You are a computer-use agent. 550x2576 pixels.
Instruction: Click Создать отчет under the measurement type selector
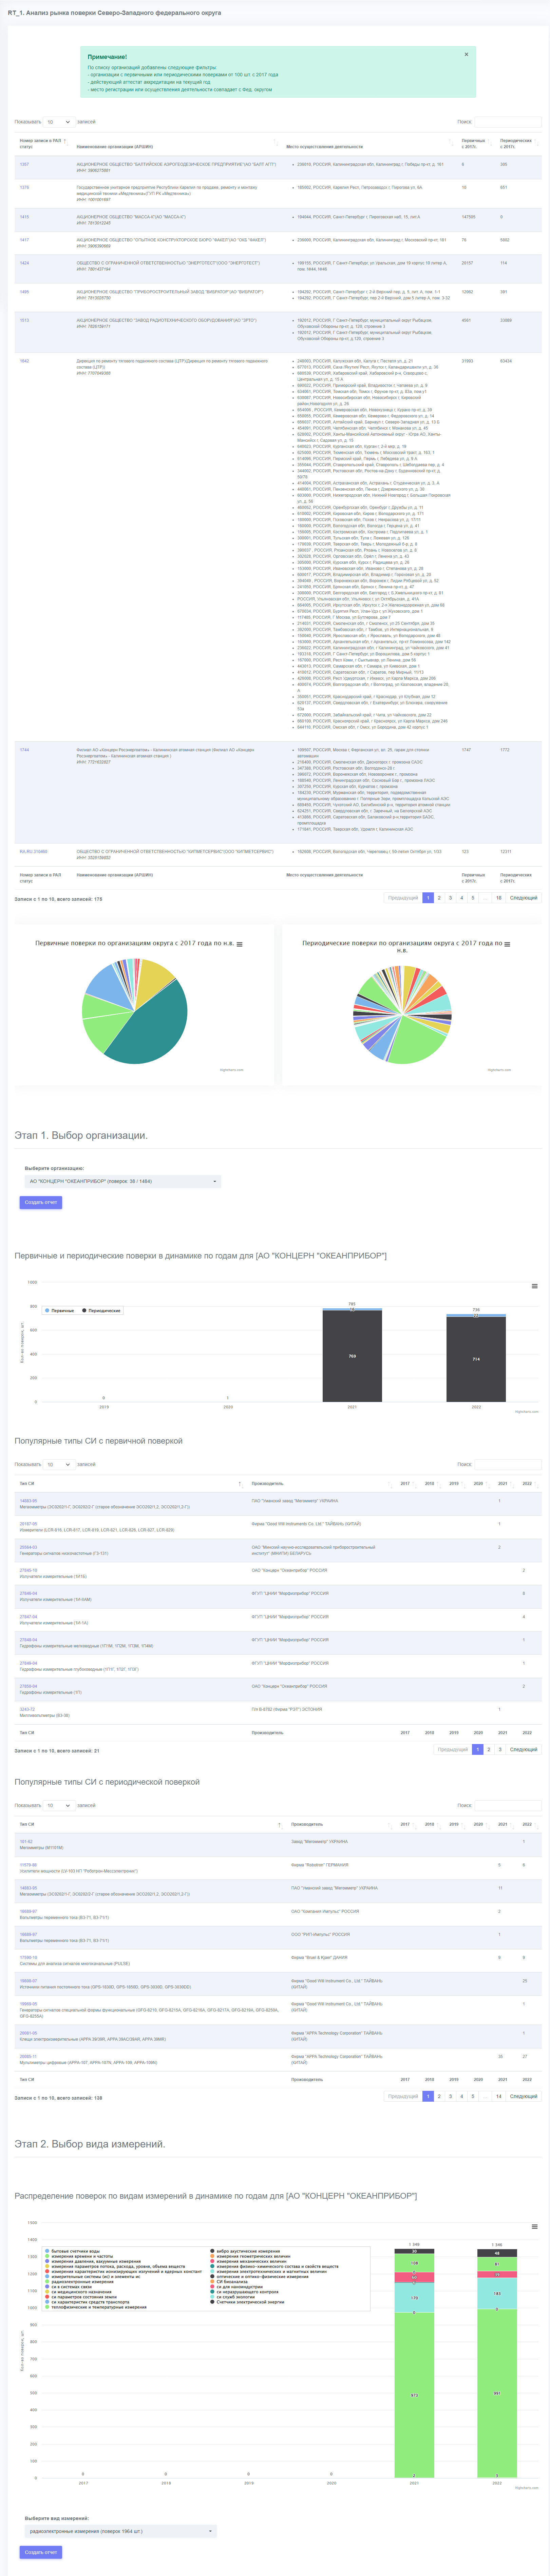coord(41,2552)
